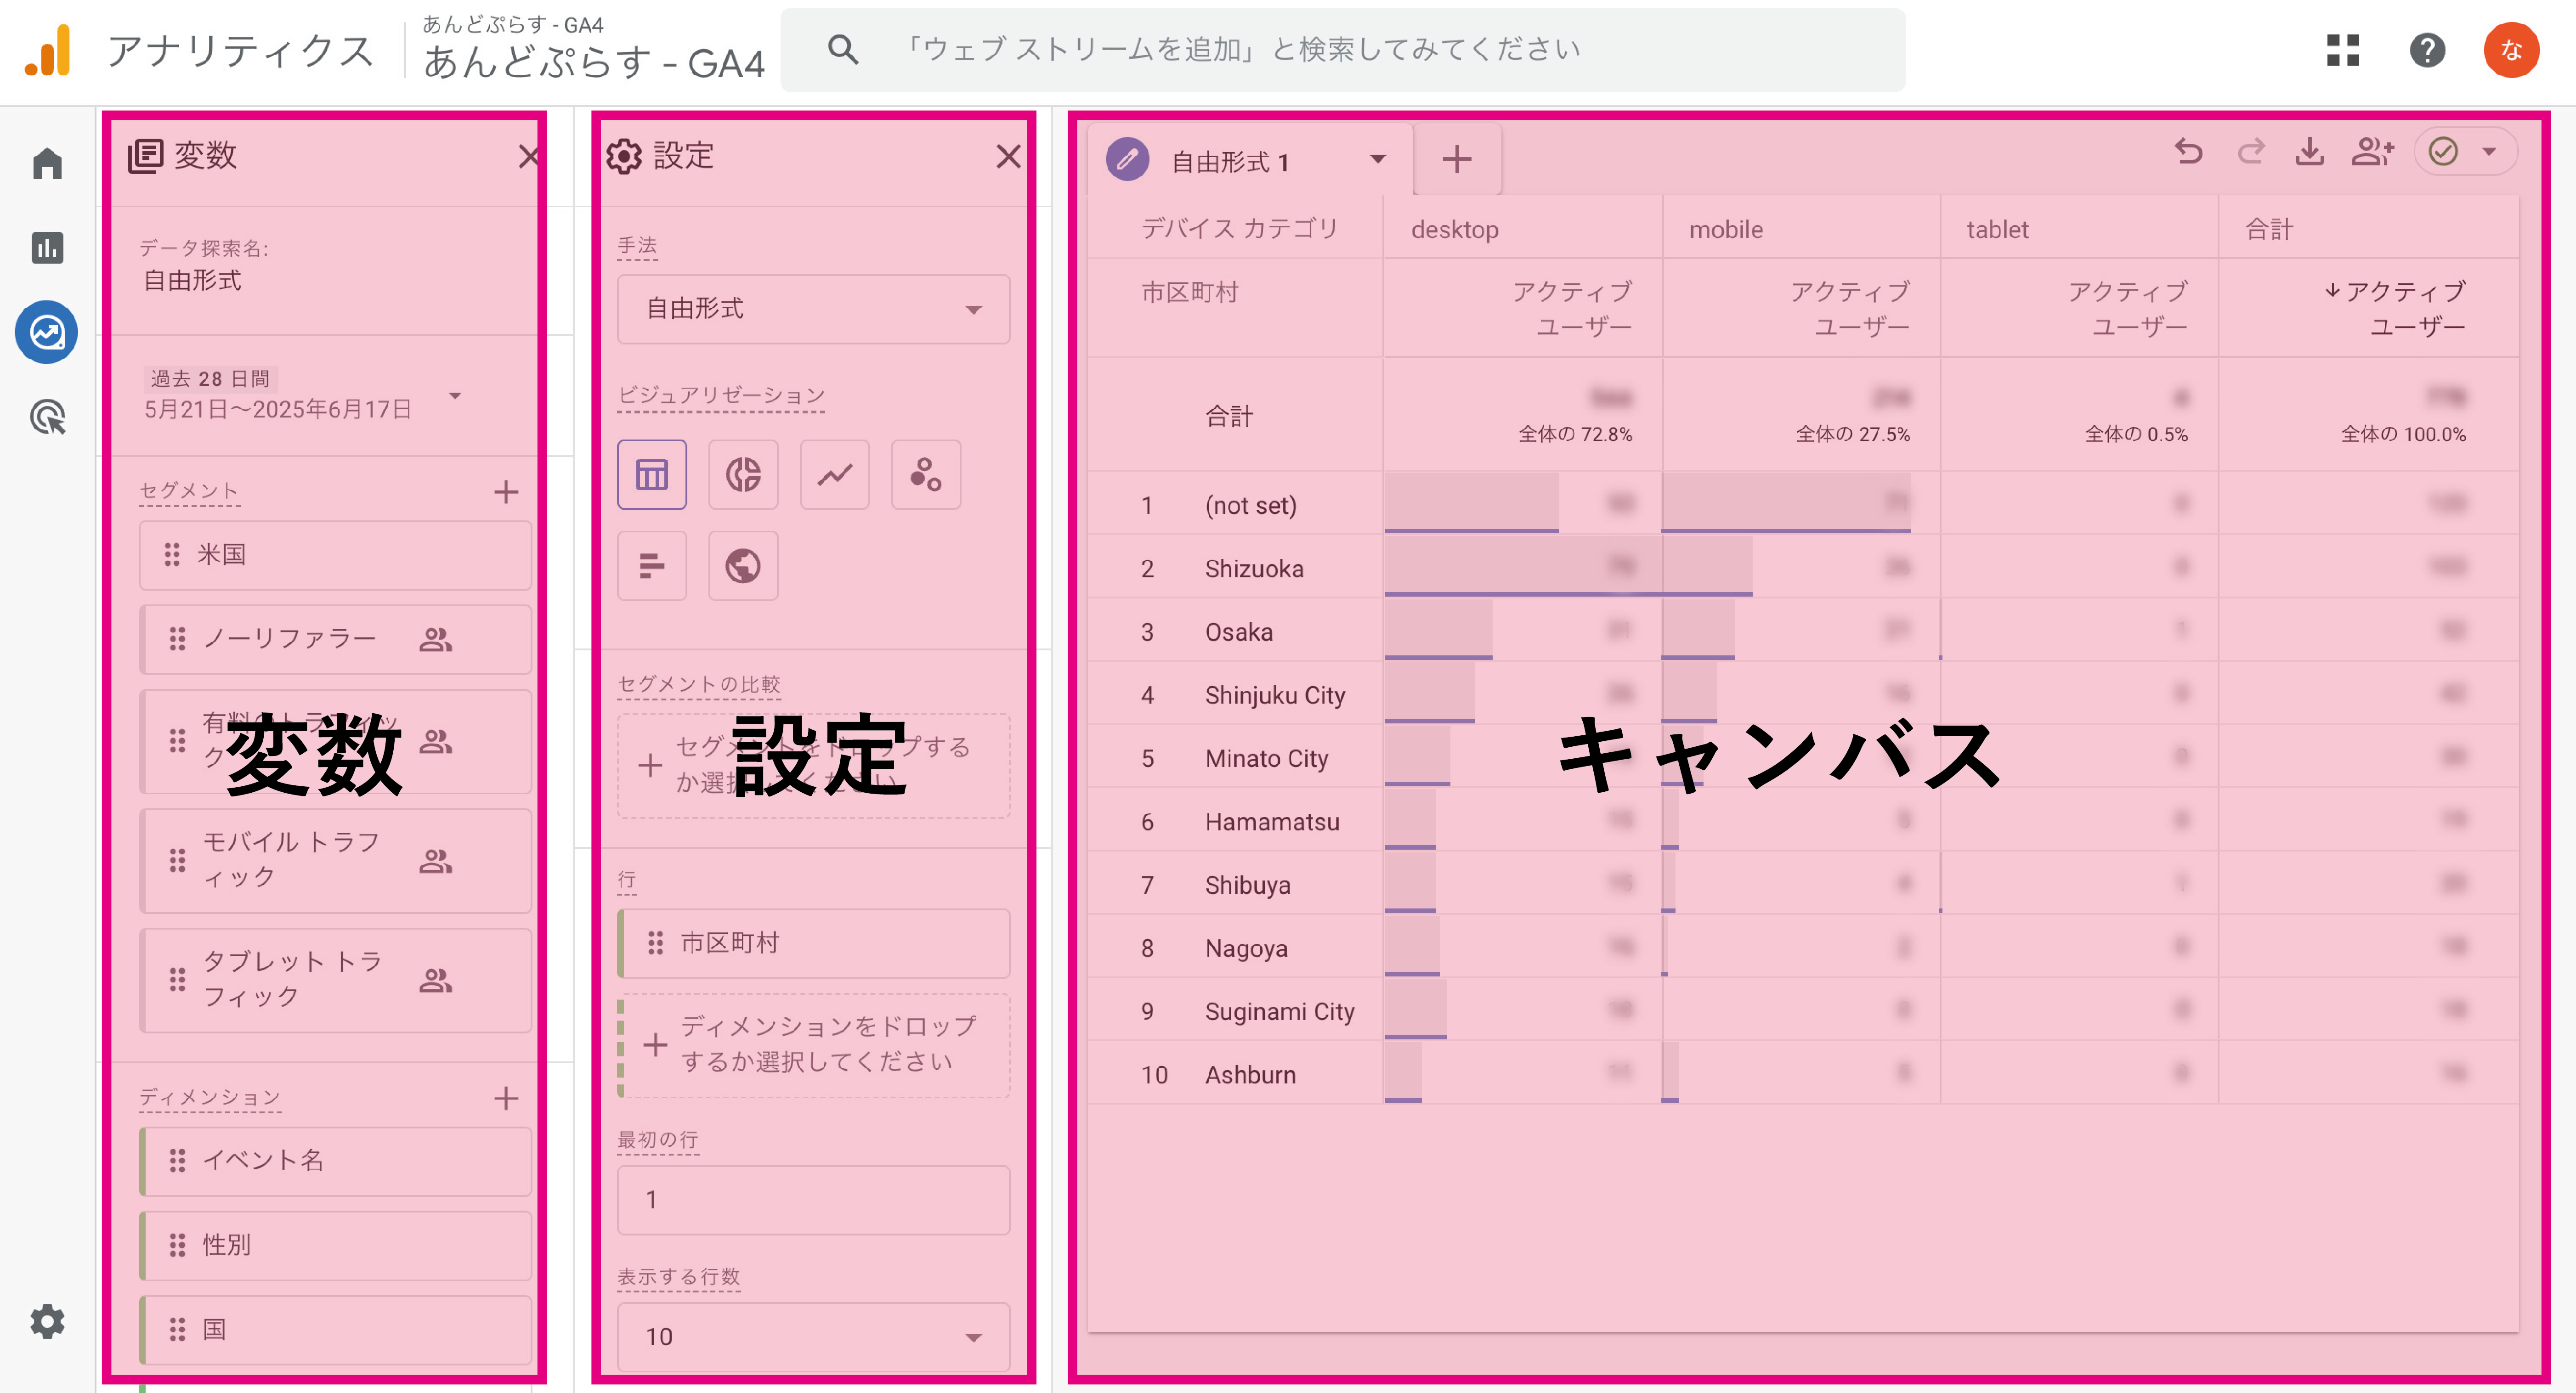Viewport: 2576px width, 1393px height.
Task: Expand the dropdown arrow beside checkmark status
Action: pos(2489,152)
